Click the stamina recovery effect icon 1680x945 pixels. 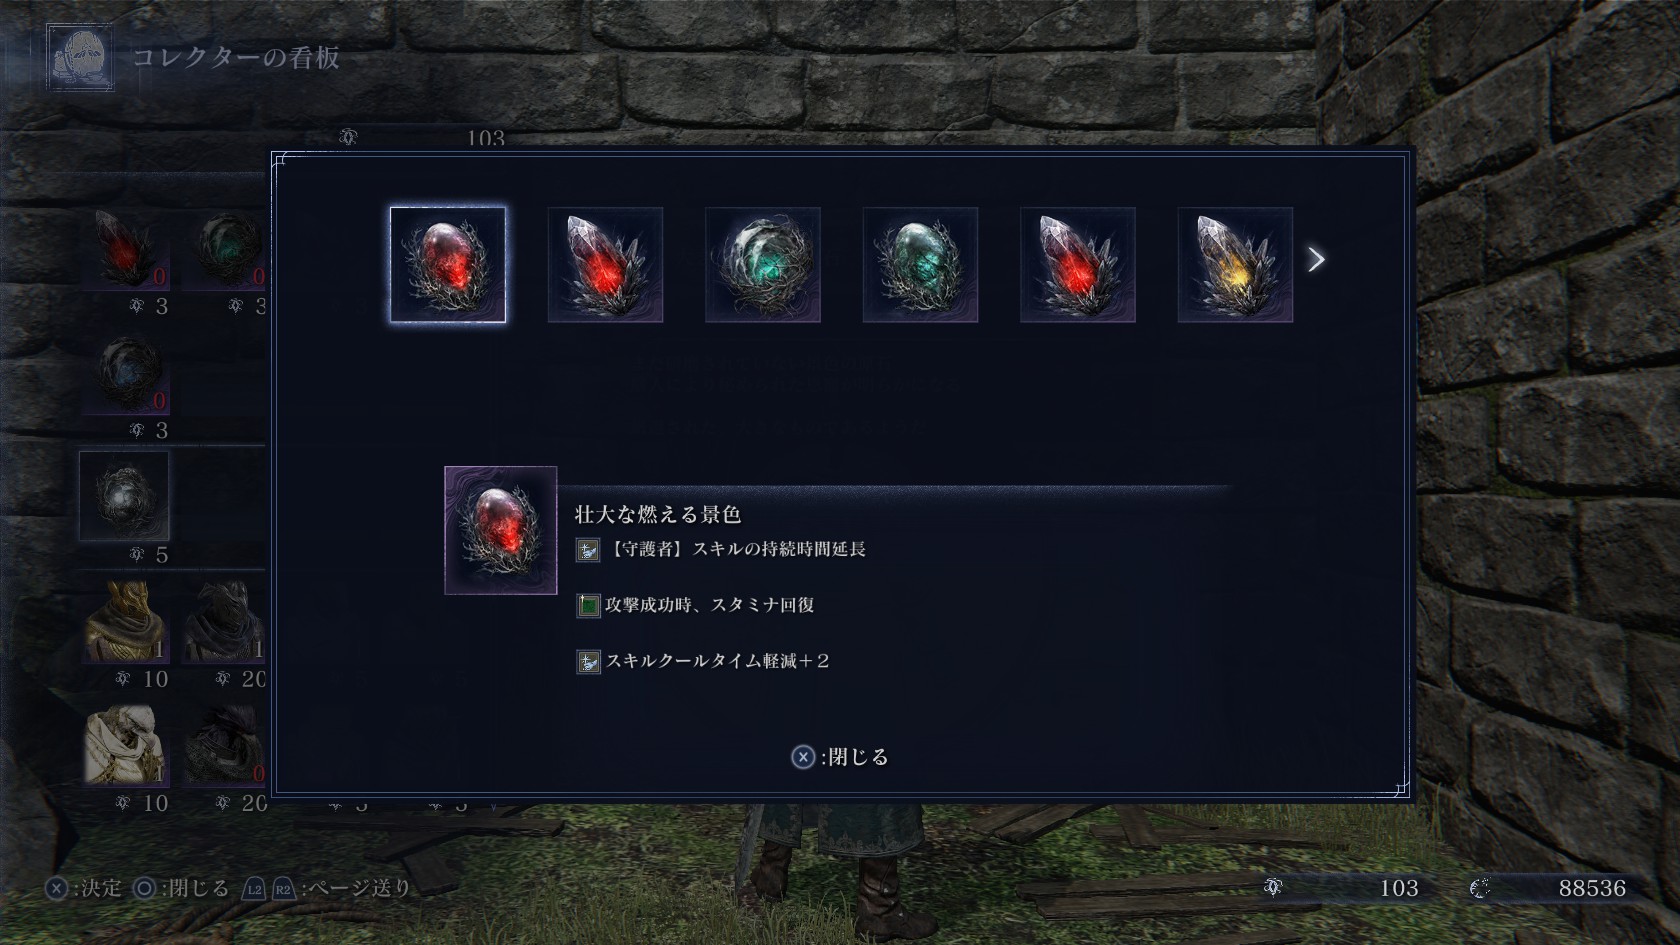click(x=588, y=605)
